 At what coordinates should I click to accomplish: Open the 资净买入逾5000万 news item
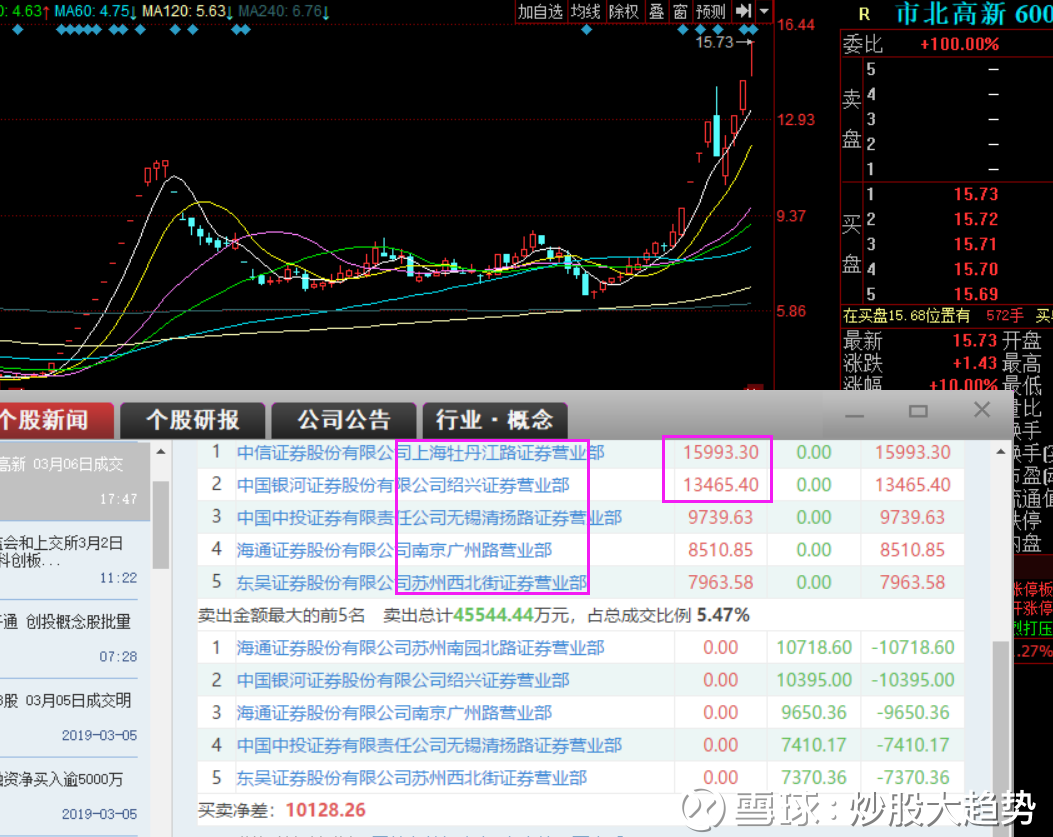pyautogui.click(x=68, y=796)
